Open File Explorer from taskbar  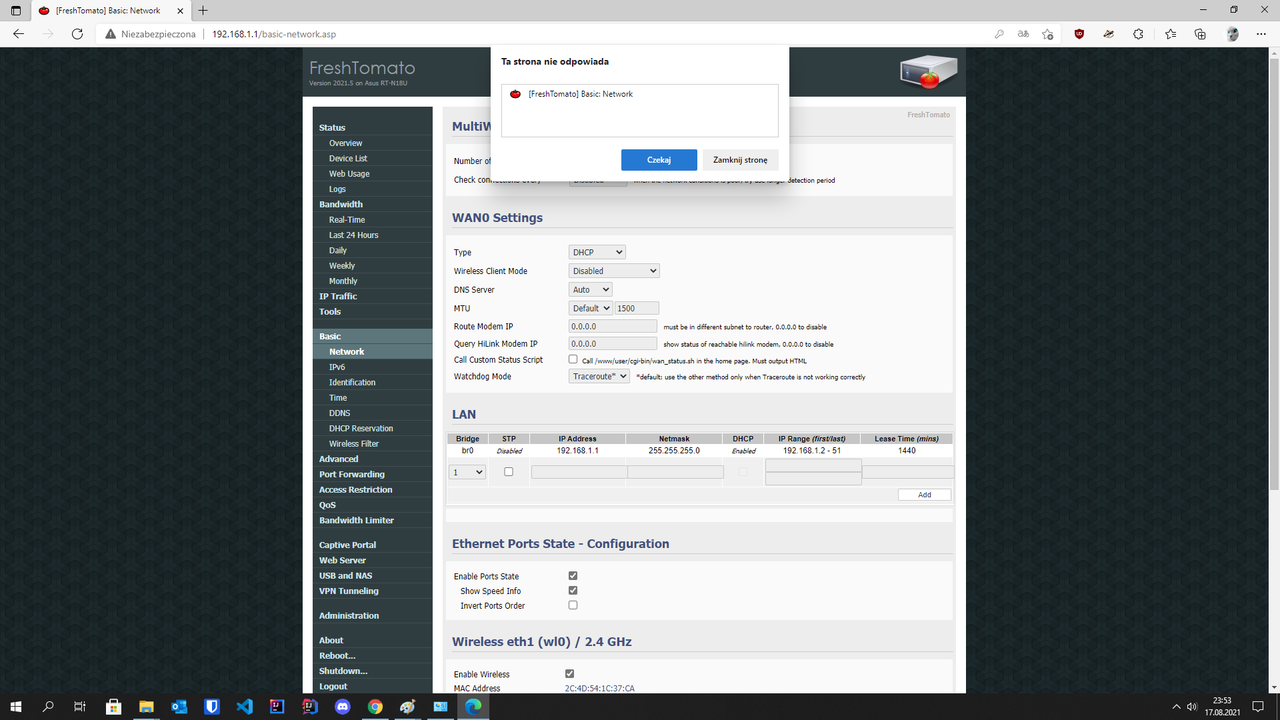pos(146,706)
